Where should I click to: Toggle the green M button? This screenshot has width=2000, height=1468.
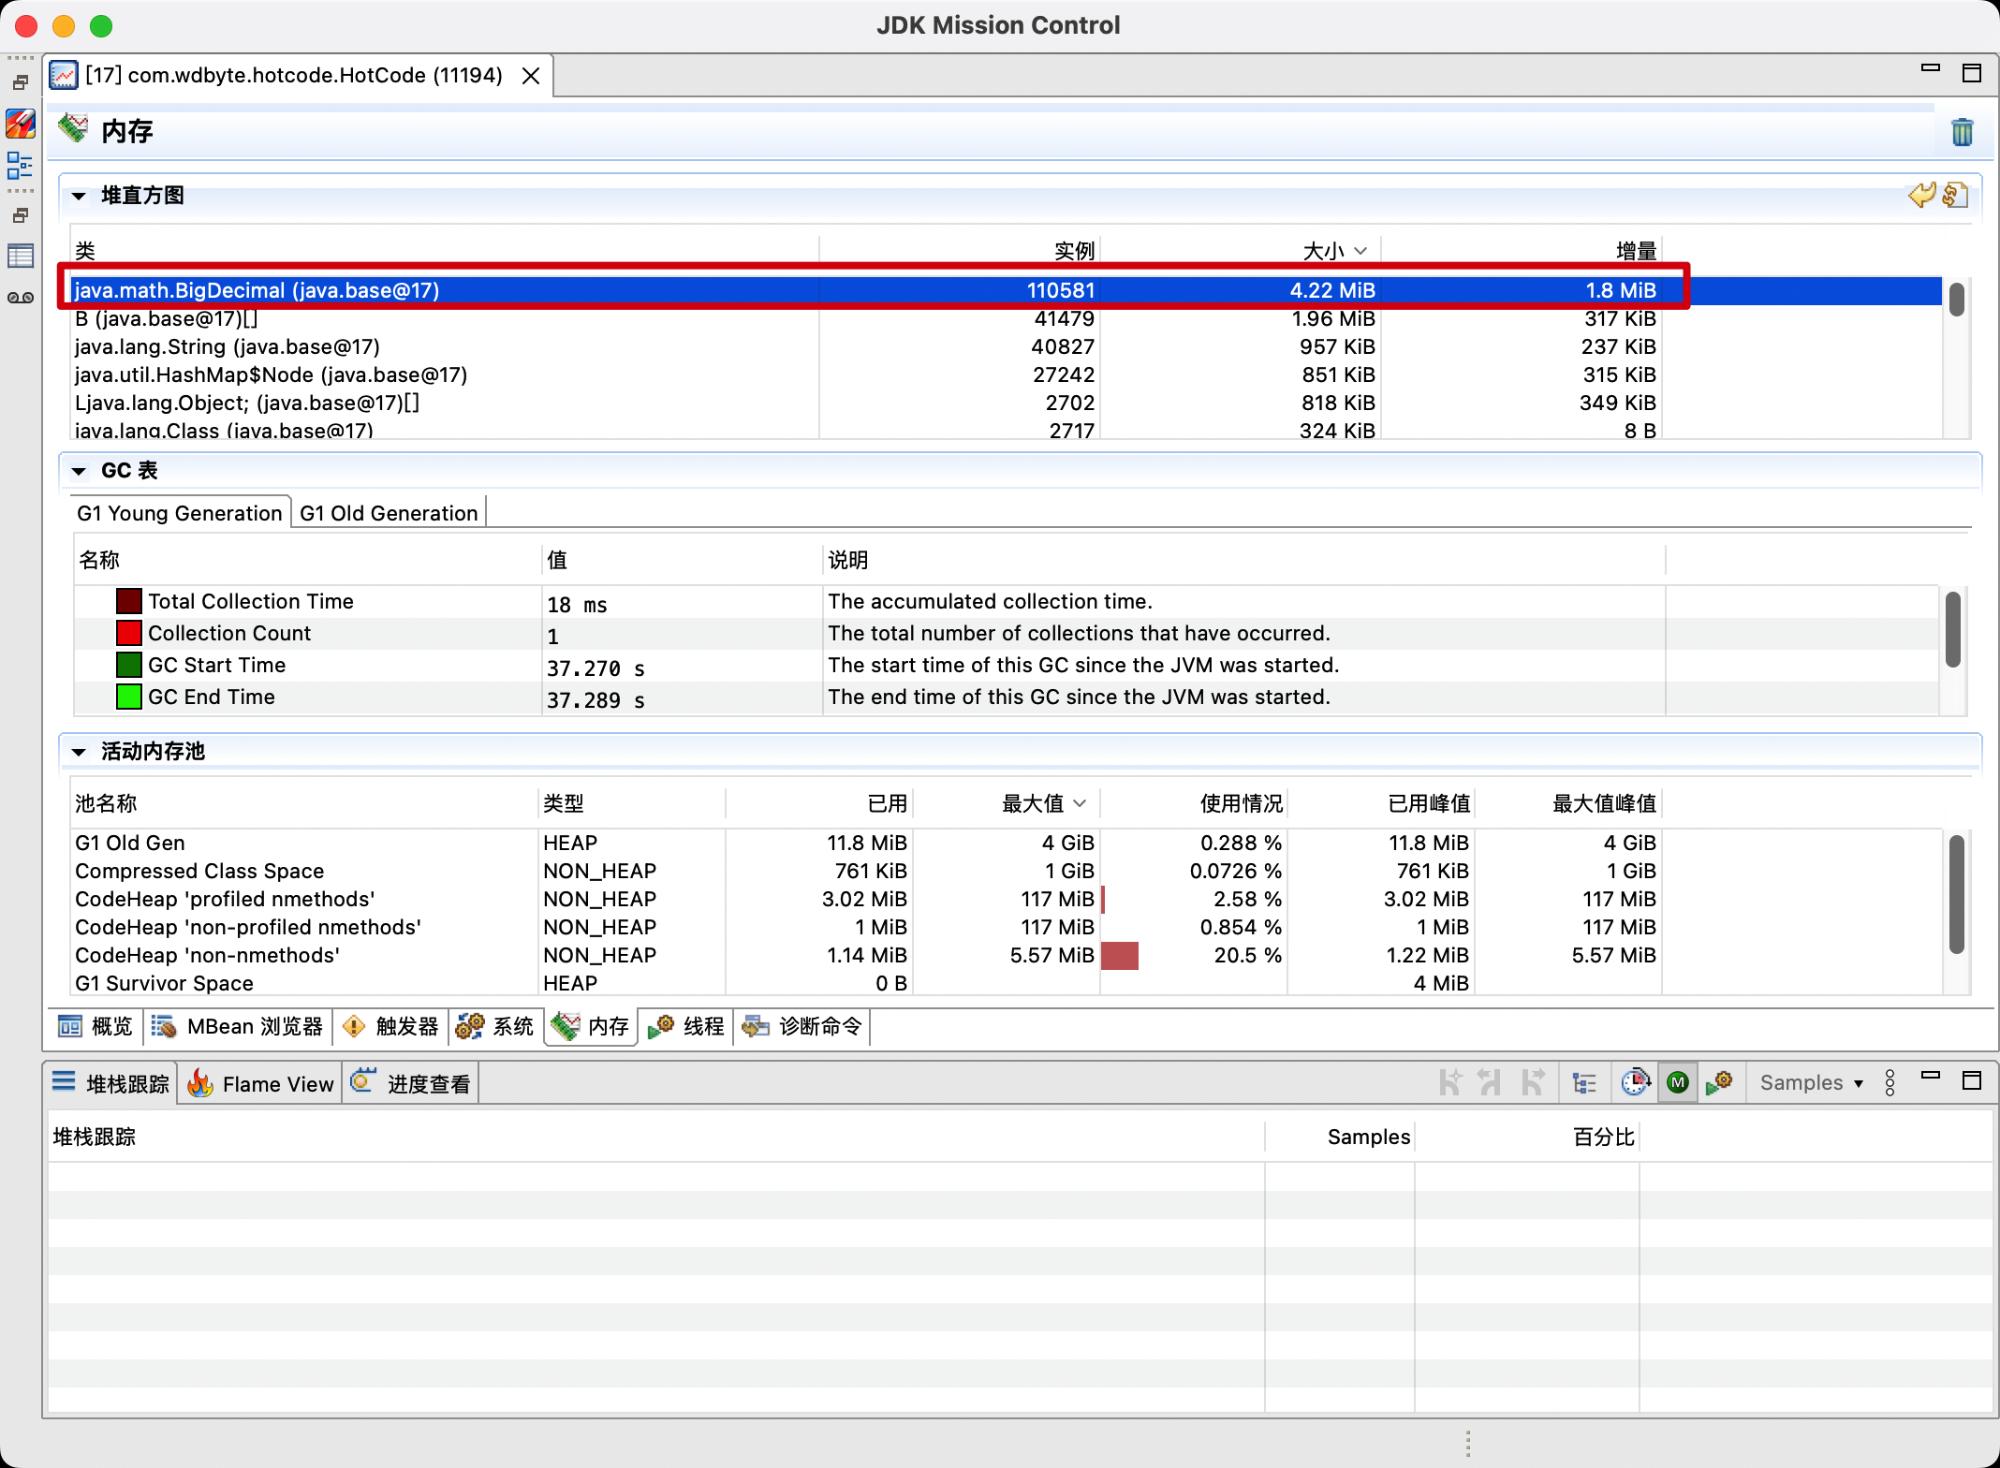[1678, 1083]
